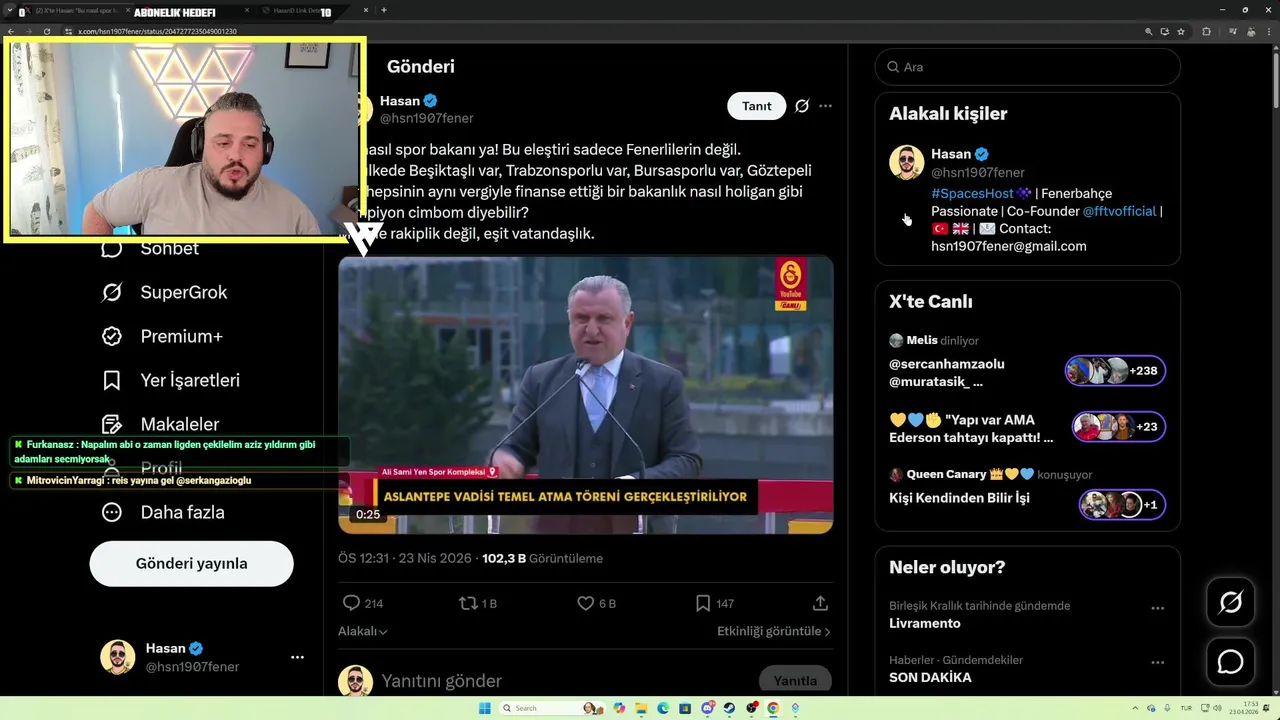
Task: Open Microsoft Edge from the taskbar
Action: 663,708
